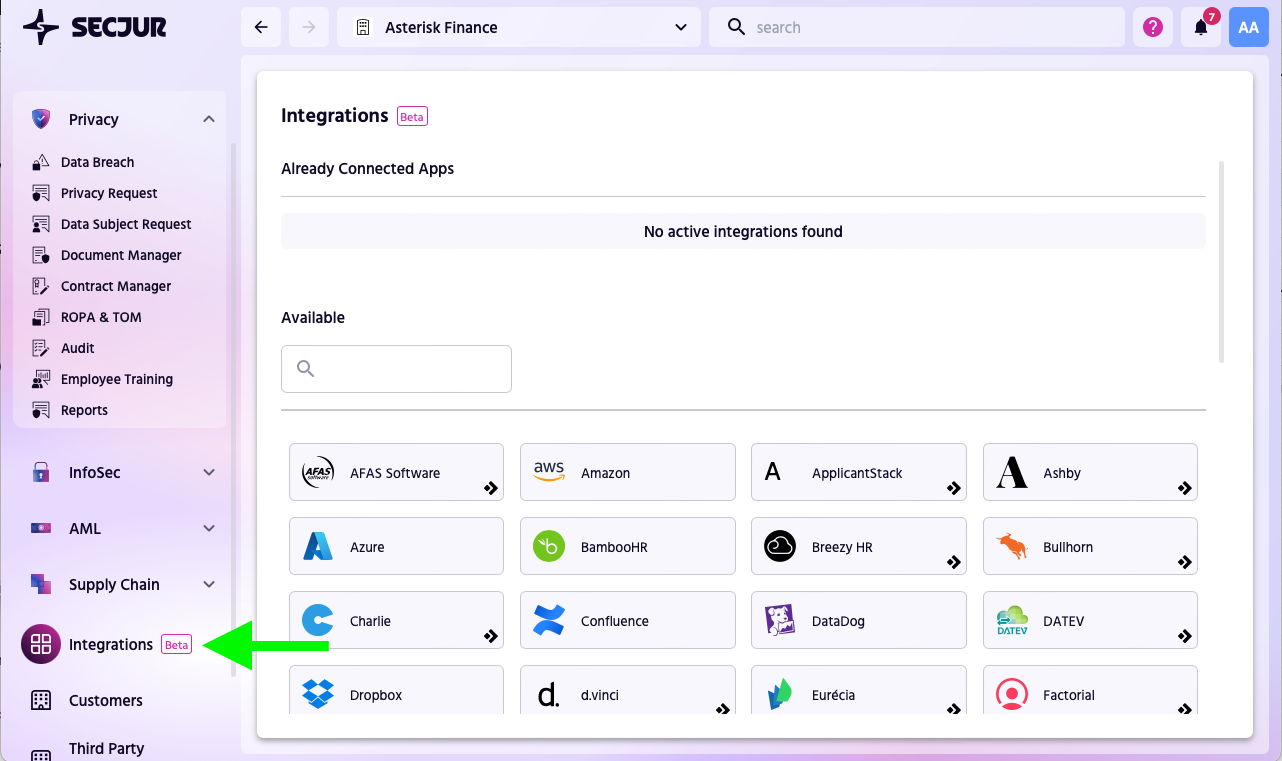Select the Eurécia integration card
1282x761 pixels.
(x=858, y=690)
